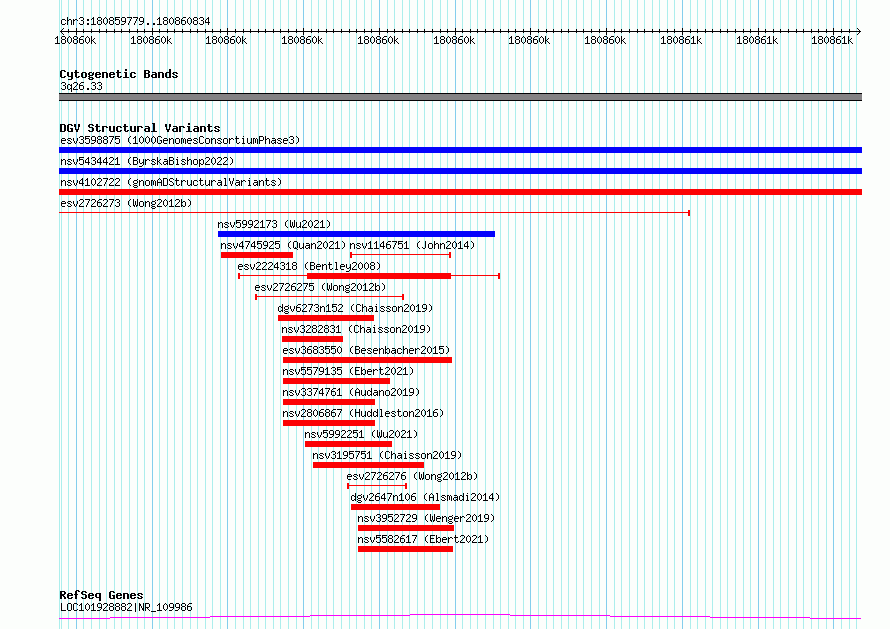Click the chr3:180859779..180860834 coordinate label
890x629 pixels.
[135, 22]
